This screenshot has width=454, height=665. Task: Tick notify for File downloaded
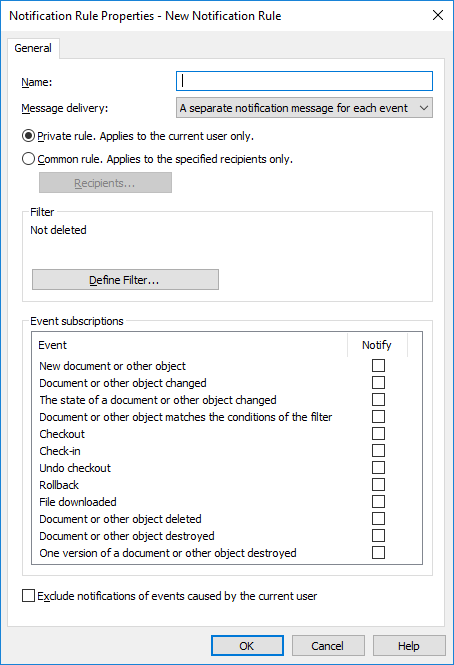pyautogui.click(x=378, y=502)
